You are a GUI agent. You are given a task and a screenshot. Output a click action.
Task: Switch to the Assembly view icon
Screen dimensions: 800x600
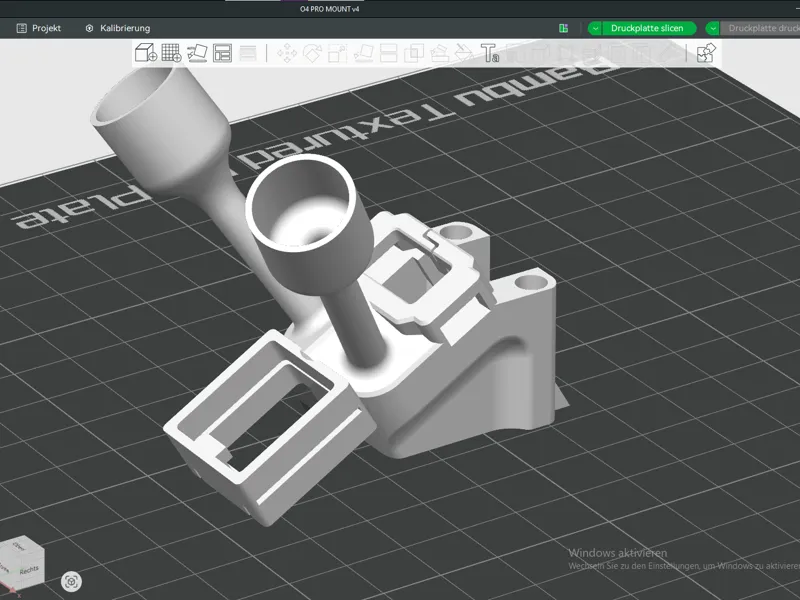706,53
